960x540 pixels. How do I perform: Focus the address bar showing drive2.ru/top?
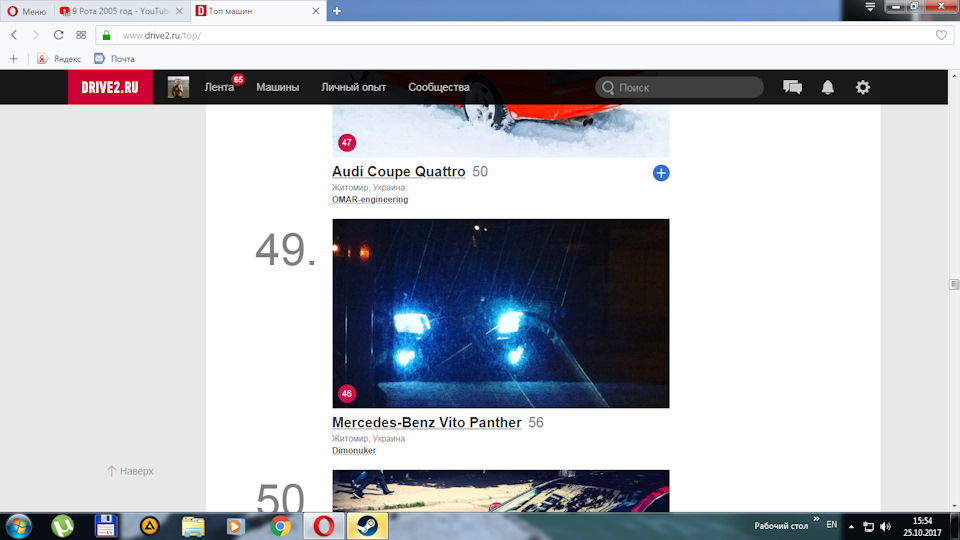(523, 36)
